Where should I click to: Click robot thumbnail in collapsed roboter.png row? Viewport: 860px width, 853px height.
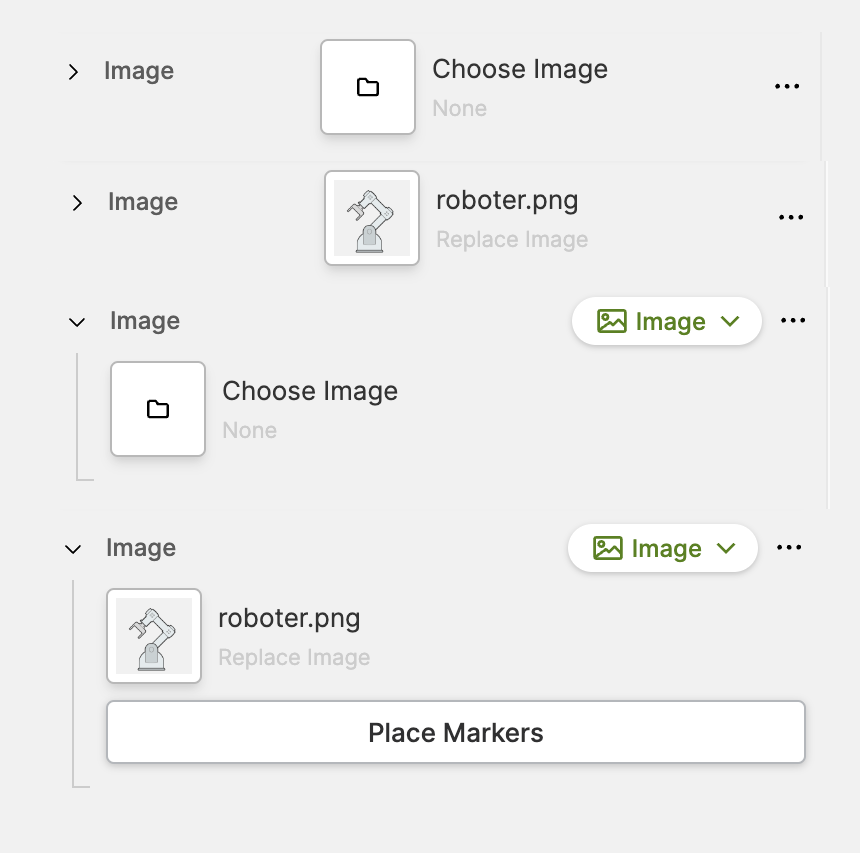point(372,218)
